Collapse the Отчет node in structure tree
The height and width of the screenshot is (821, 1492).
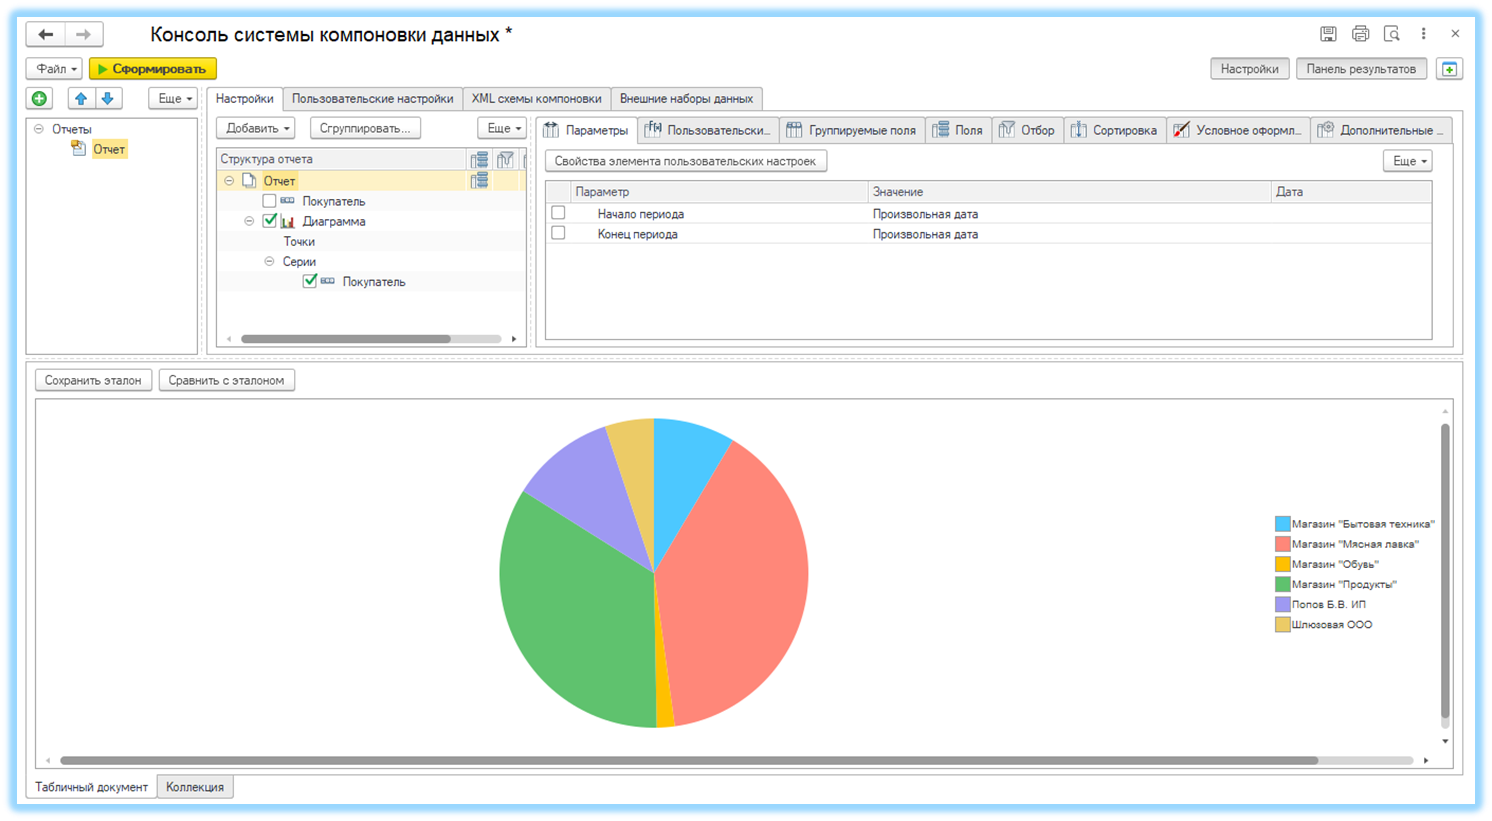pos(229,181)
